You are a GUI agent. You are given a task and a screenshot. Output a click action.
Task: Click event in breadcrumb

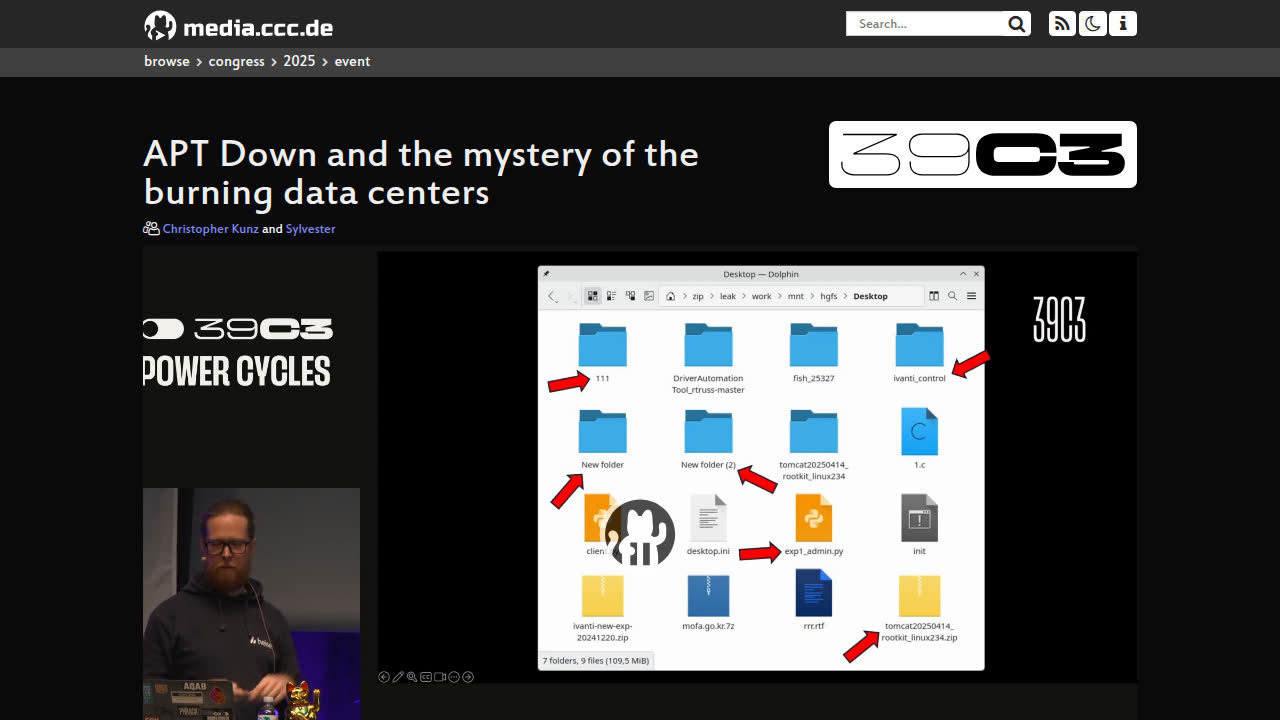[352, 61]
